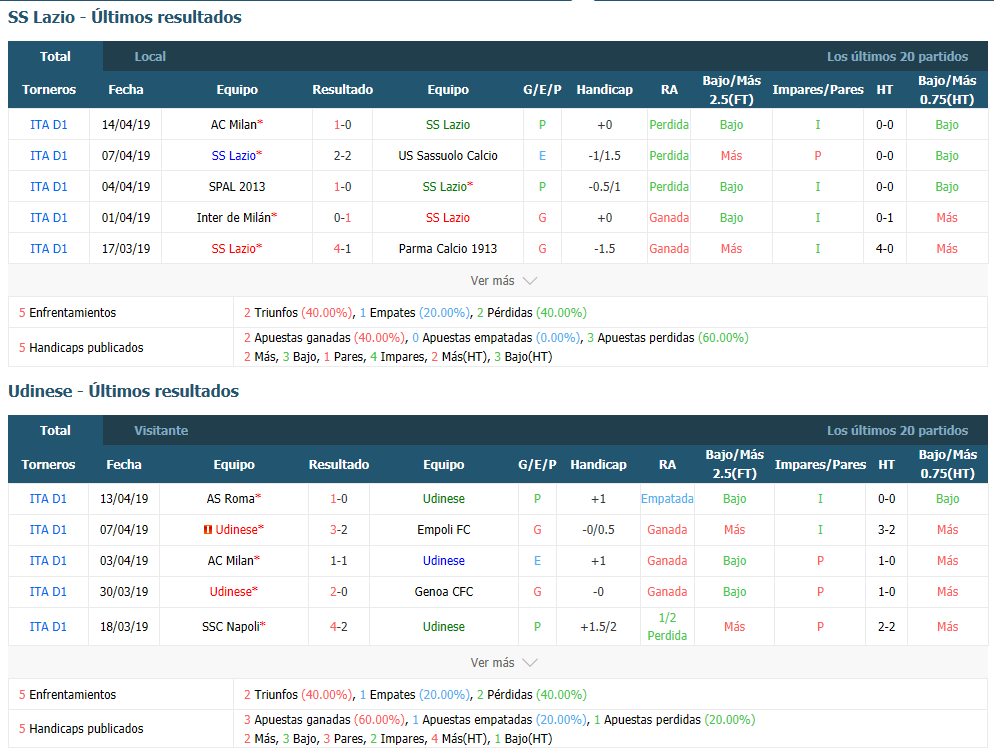The height and width of the screenshot is (755, 994).
Task: Click Empoli FC team name
Action: pyautogui.click(x=444, y=530)
